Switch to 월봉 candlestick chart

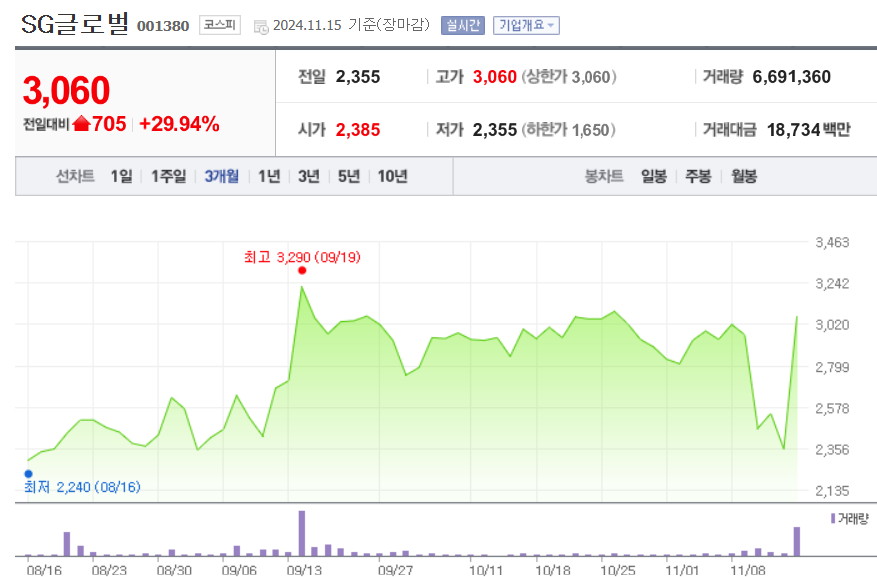pos(744,176)
